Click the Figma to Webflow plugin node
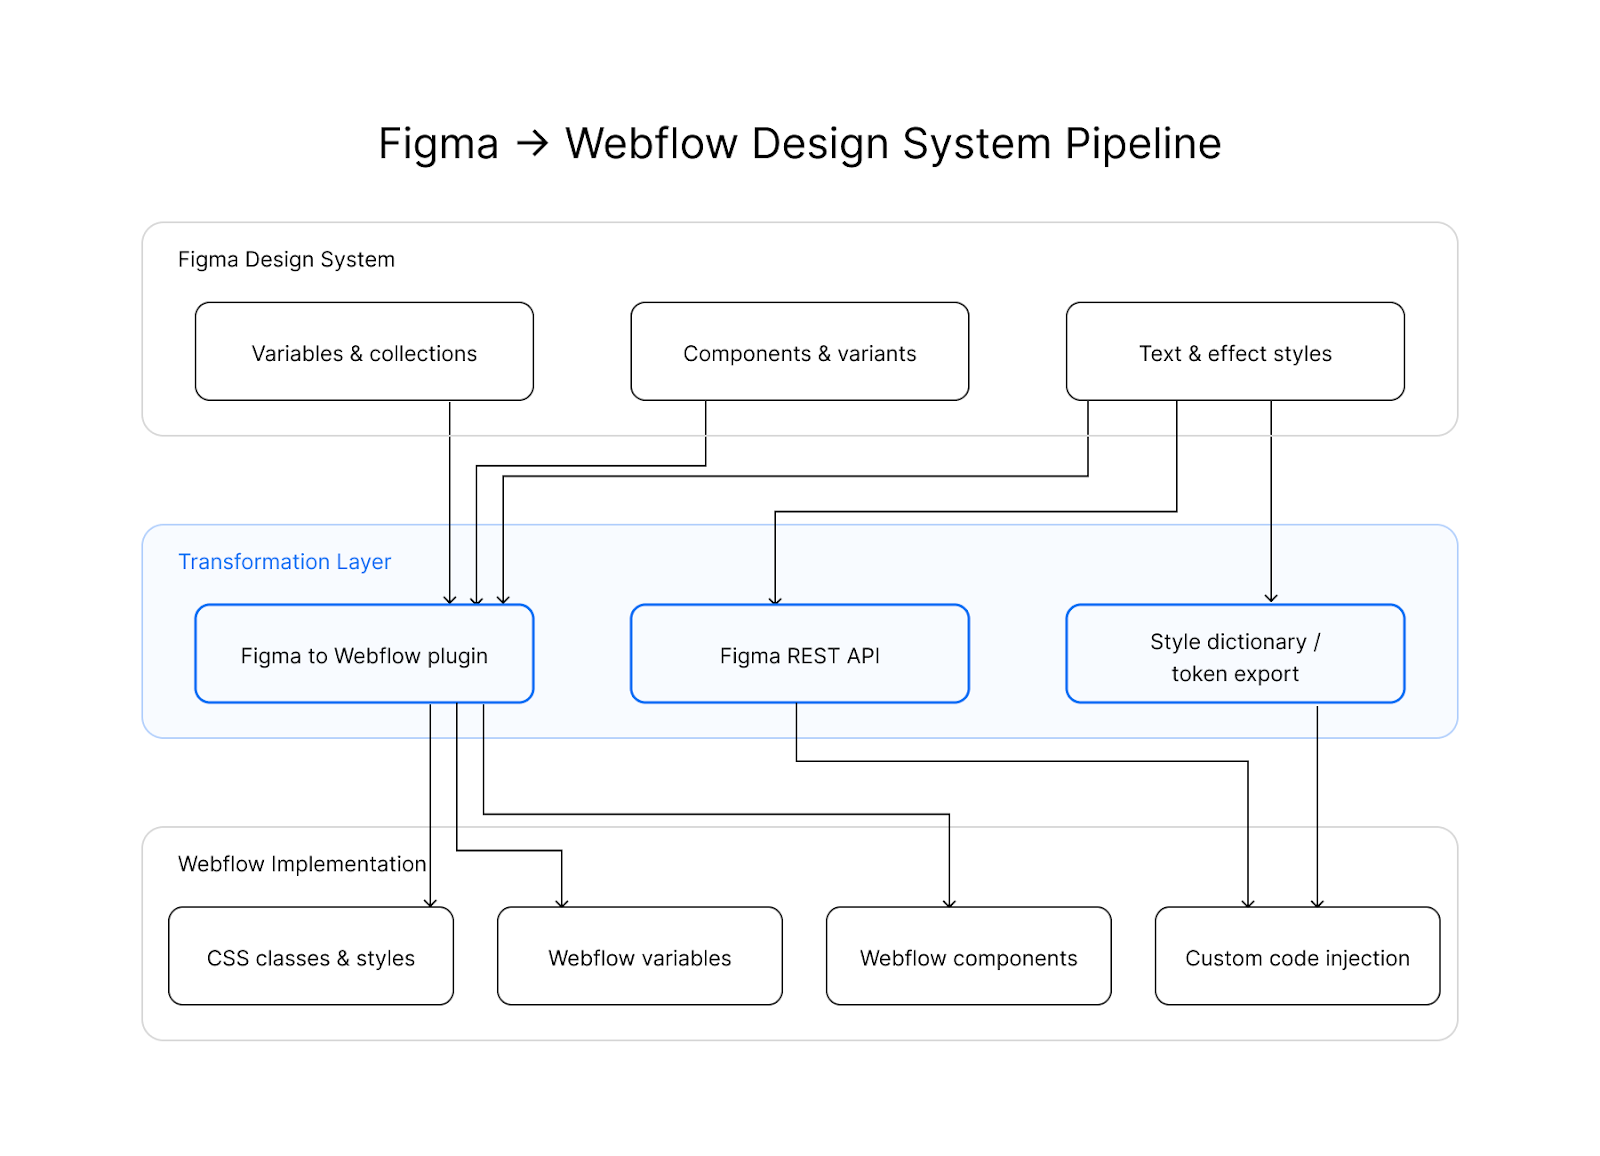This screenshot has width=1600, height=1156. coord(364,654)
